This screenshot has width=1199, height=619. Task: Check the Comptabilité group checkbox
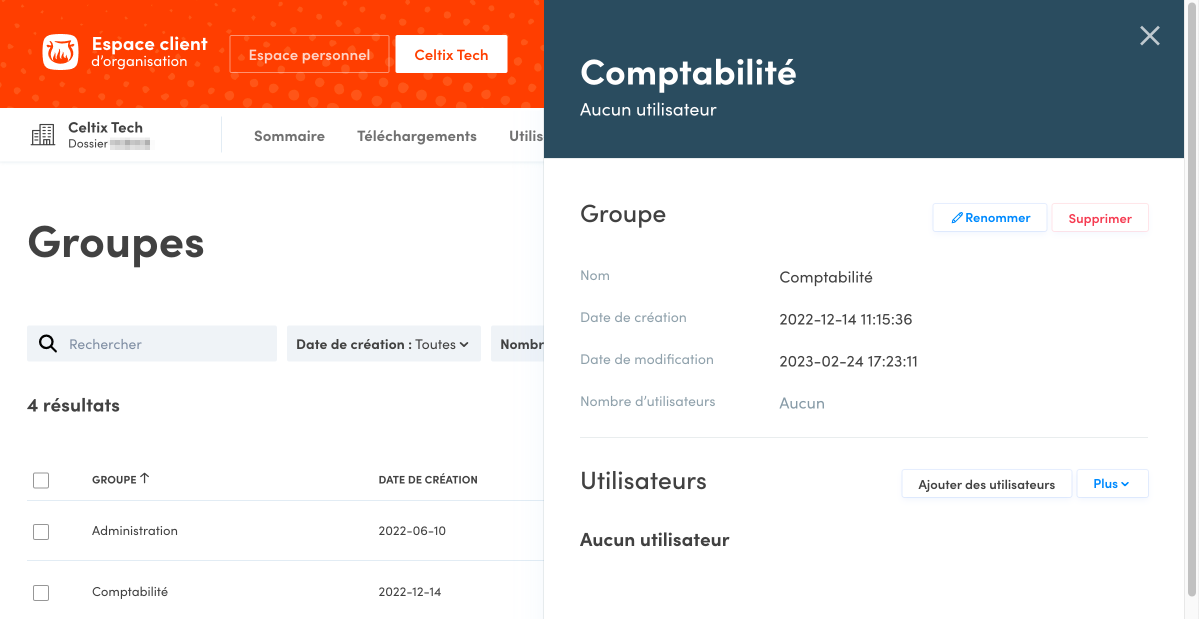[41, 593]
